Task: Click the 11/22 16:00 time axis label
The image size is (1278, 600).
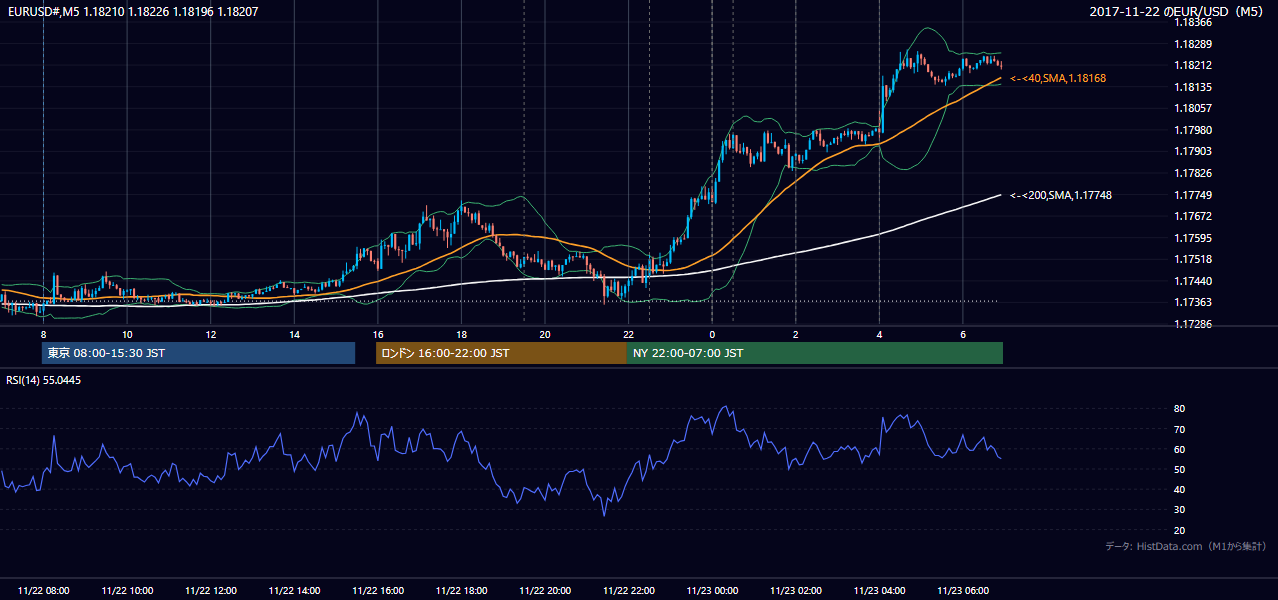Action: (378, 590)
